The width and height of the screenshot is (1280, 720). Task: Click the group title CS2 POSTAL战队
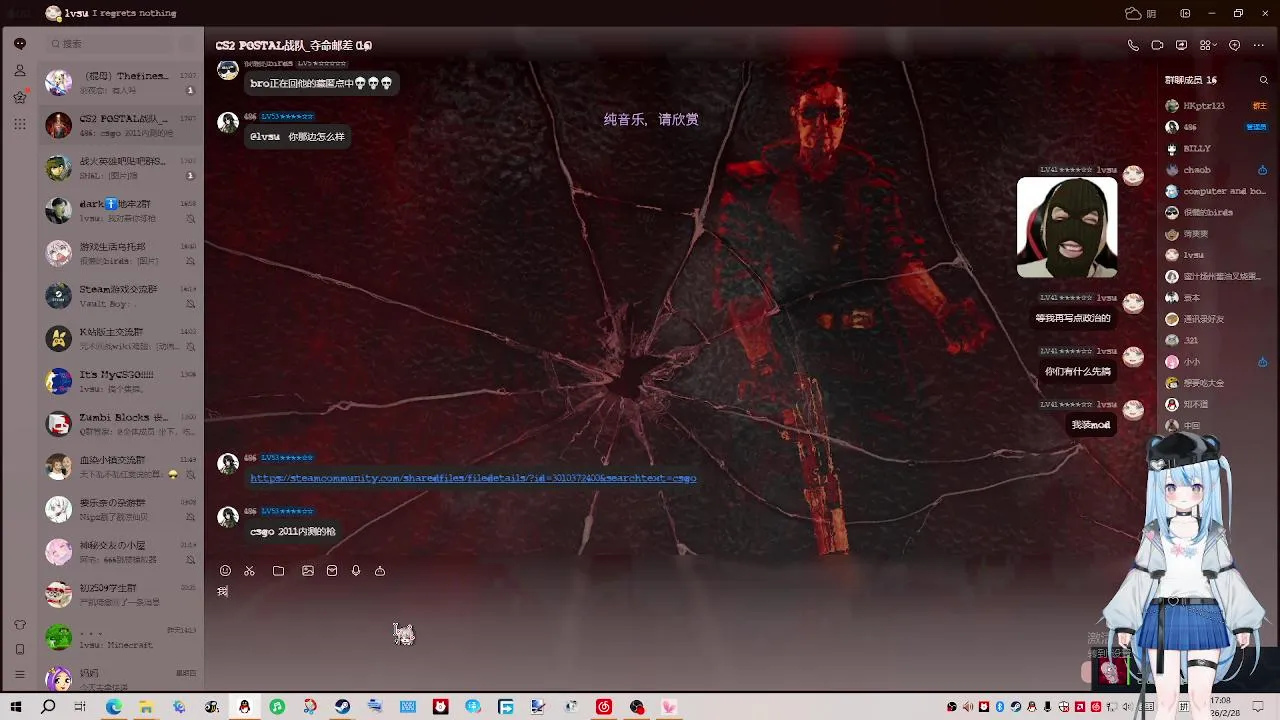(293, 45)
